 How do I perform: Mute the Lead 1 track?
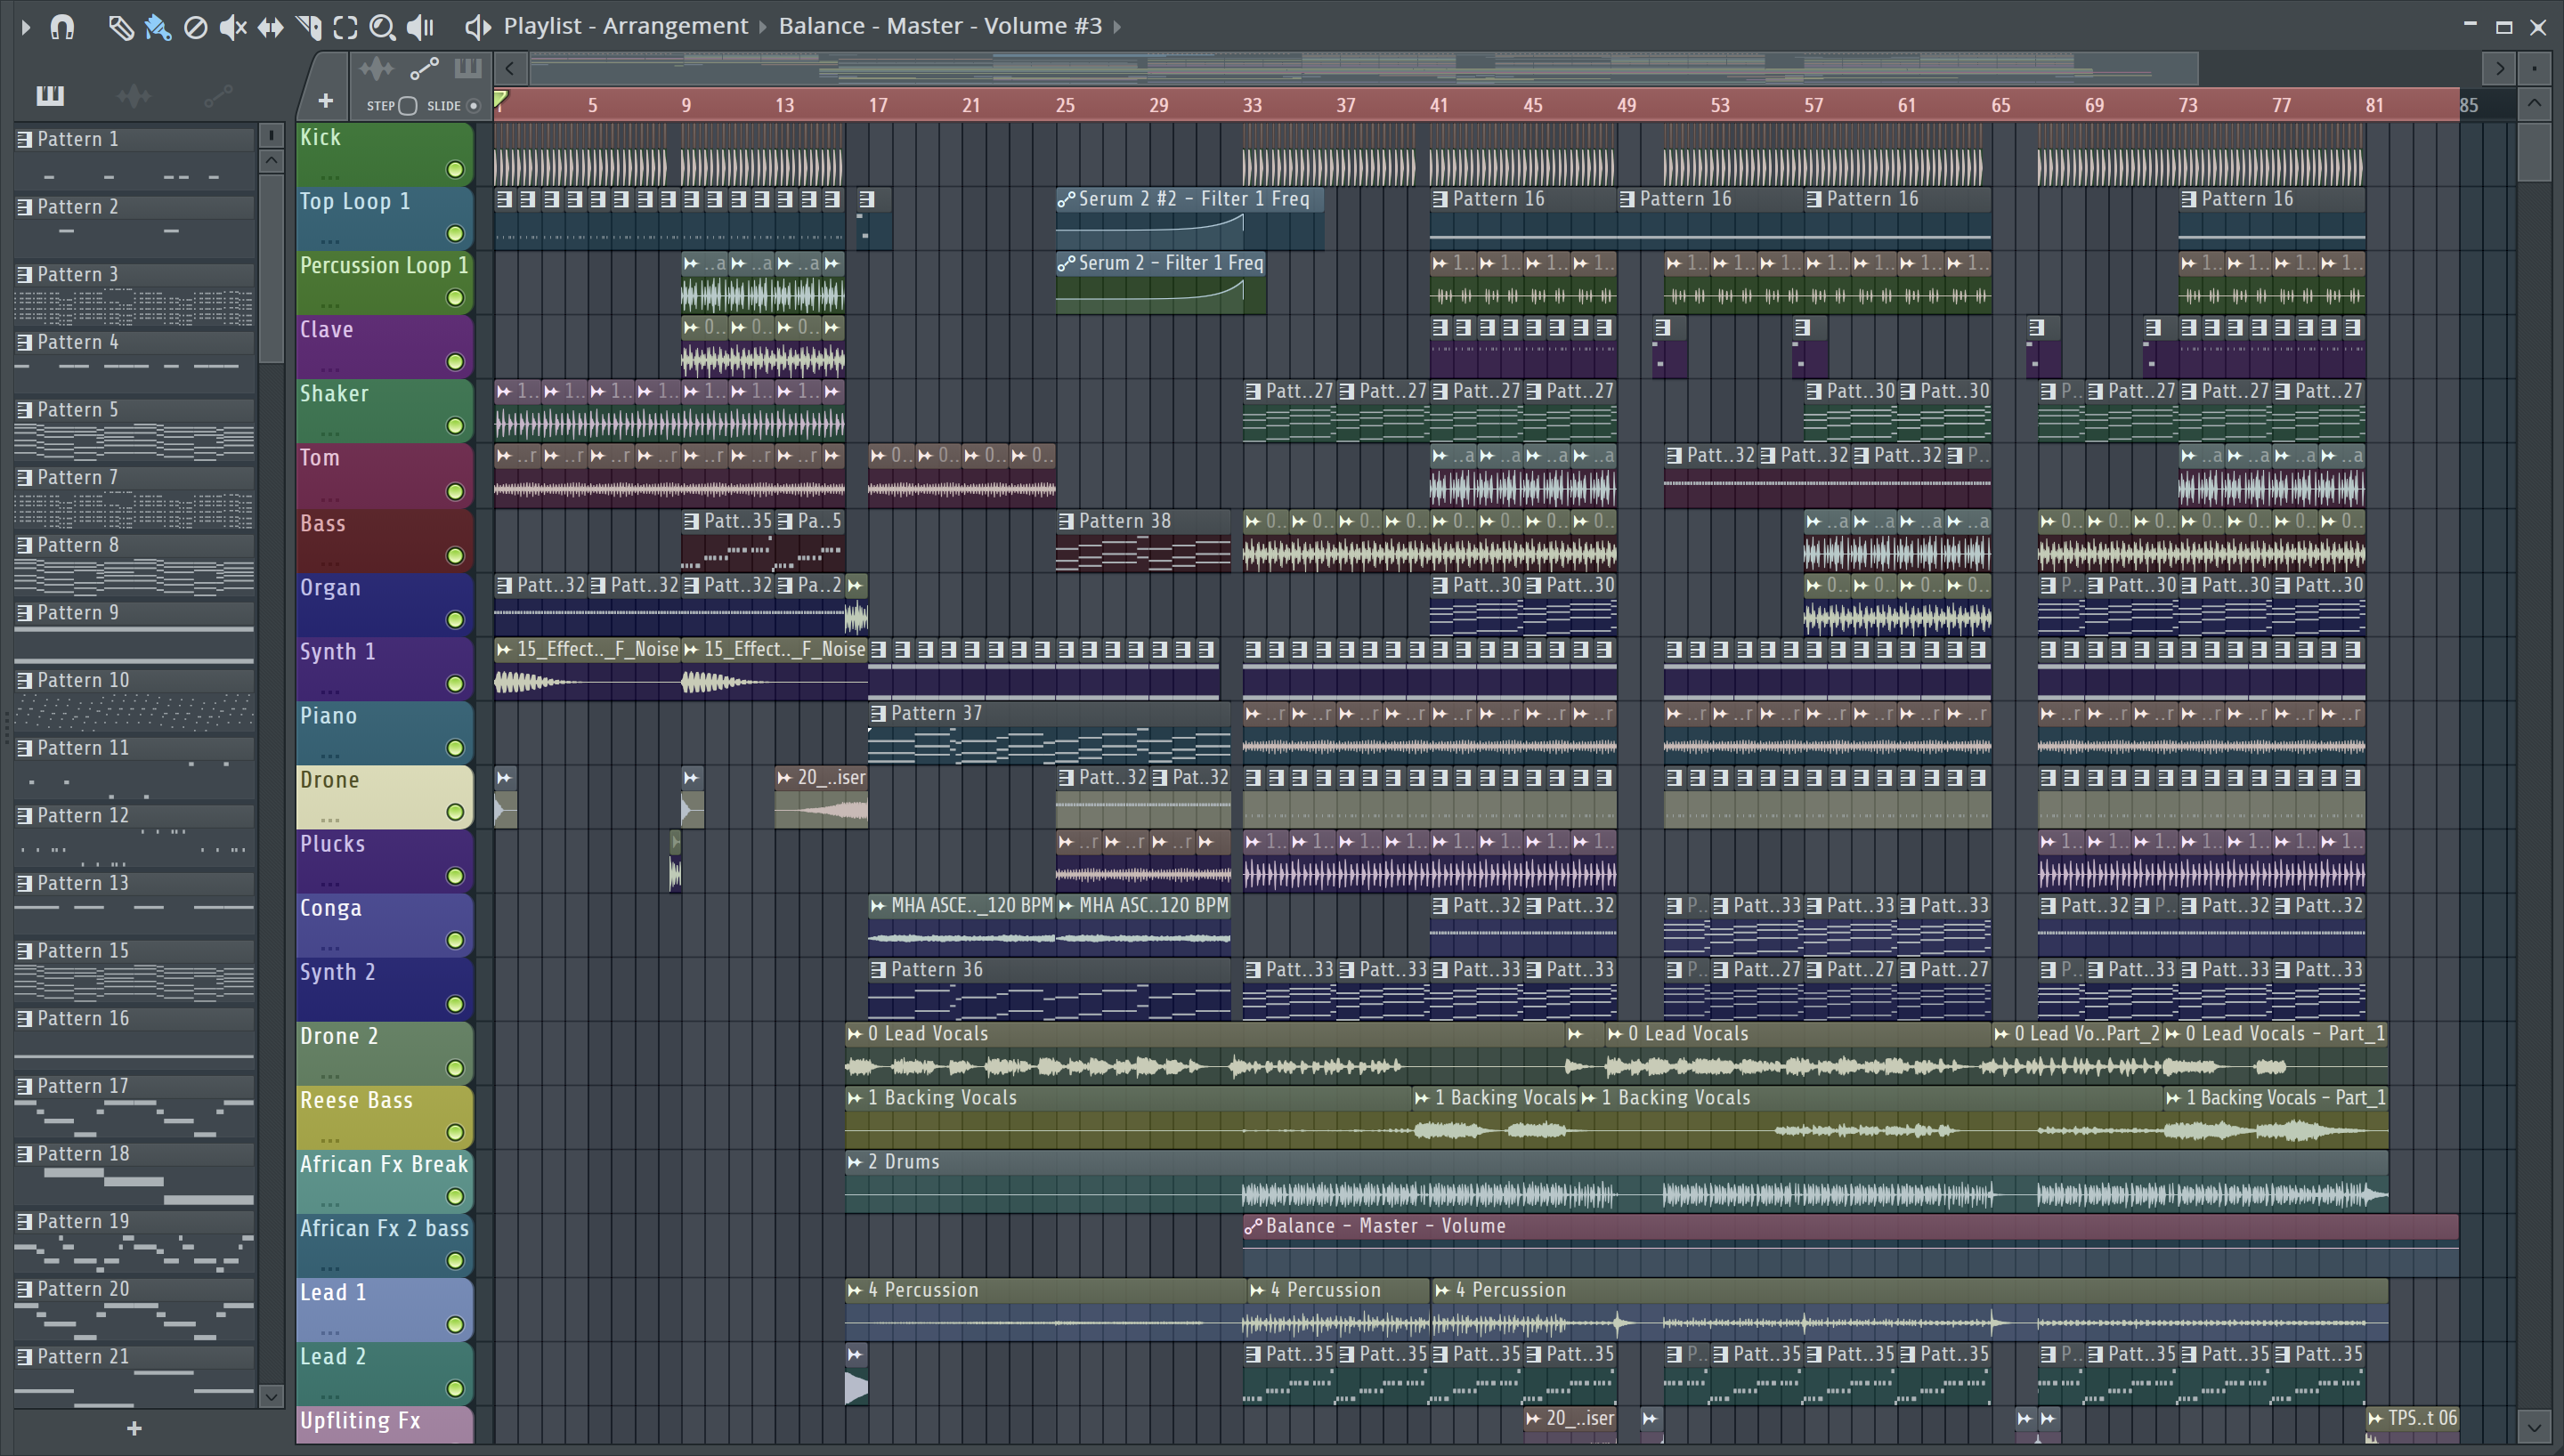point(455,1324)
